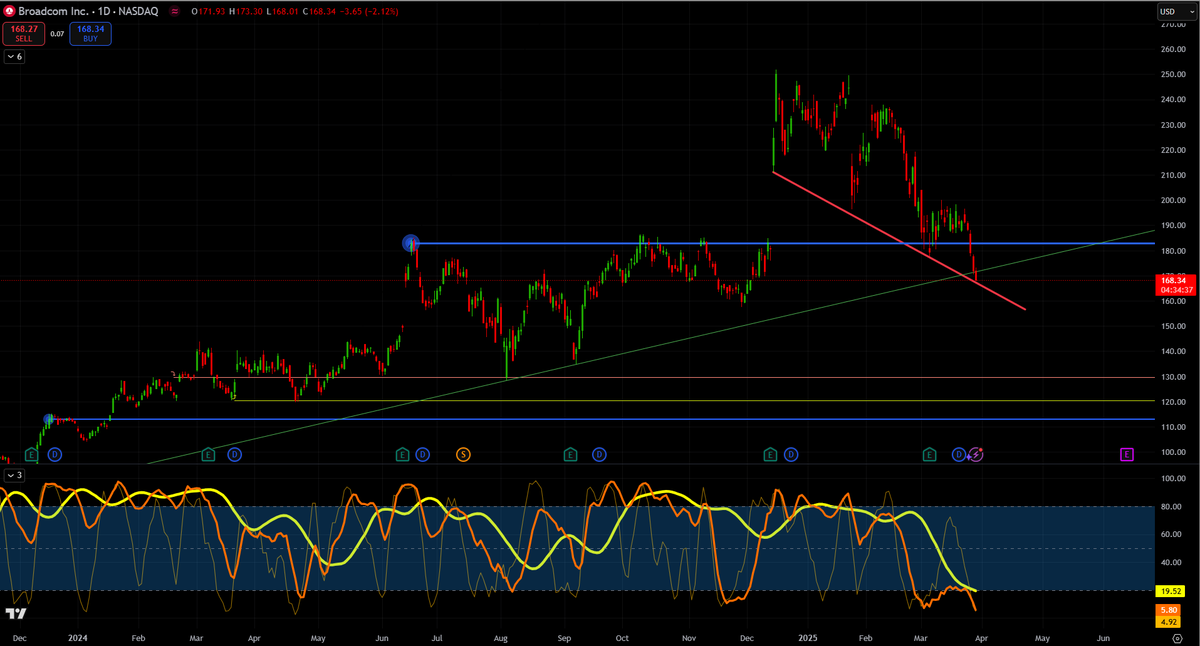Click the 80.00 level on oscillator scale
This screenshot has height=646, width=1200.
click(1172, 506)
